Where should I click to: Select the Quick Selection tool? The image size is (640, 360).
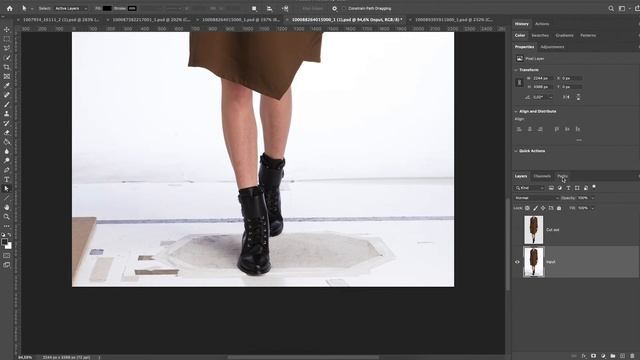click(7, 58)
